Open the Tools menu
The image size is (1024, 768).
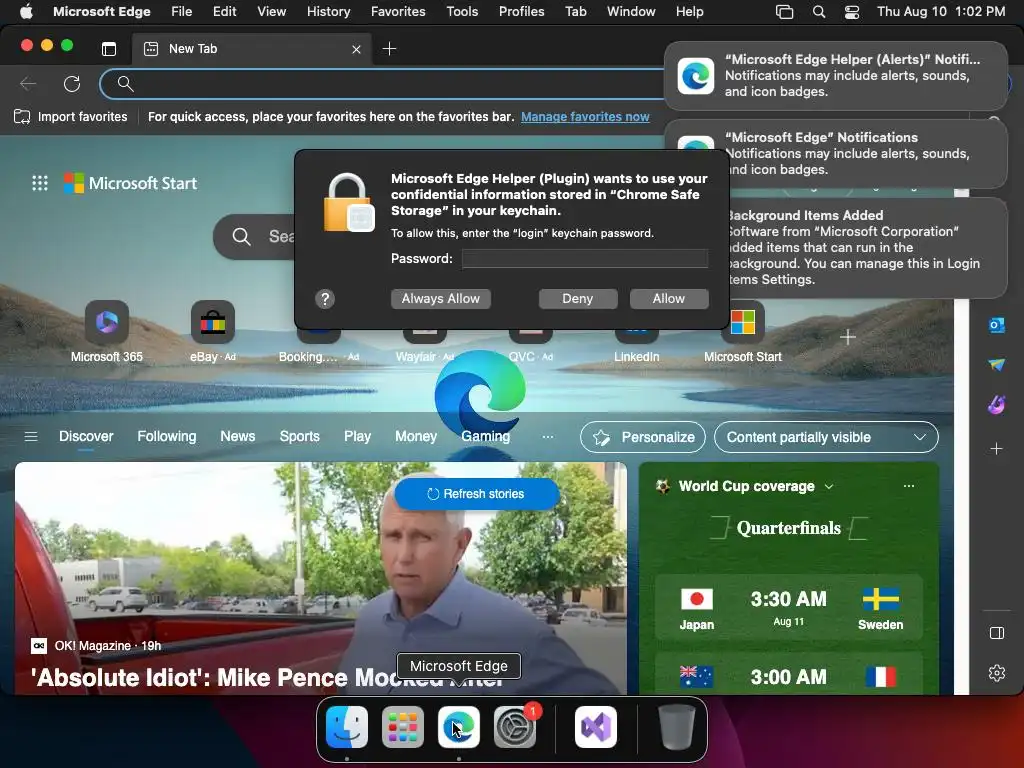(x=462, y=11)
